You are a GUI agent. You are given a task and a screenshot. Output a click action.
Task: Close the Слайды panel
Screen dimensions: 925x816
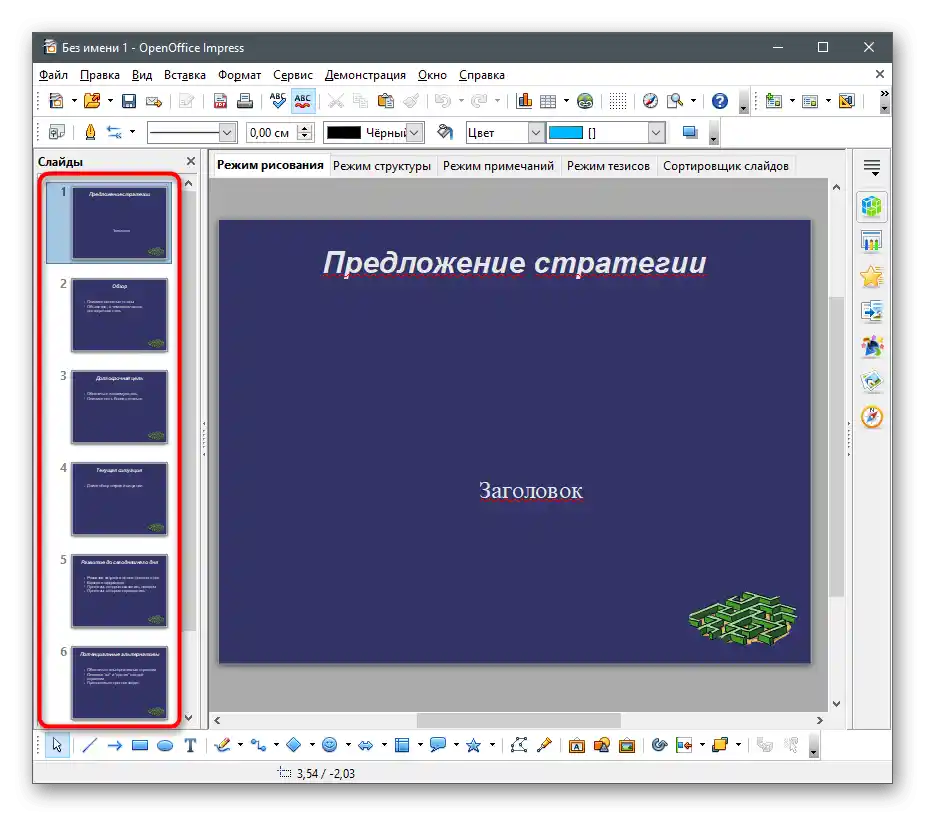[191, 161]
